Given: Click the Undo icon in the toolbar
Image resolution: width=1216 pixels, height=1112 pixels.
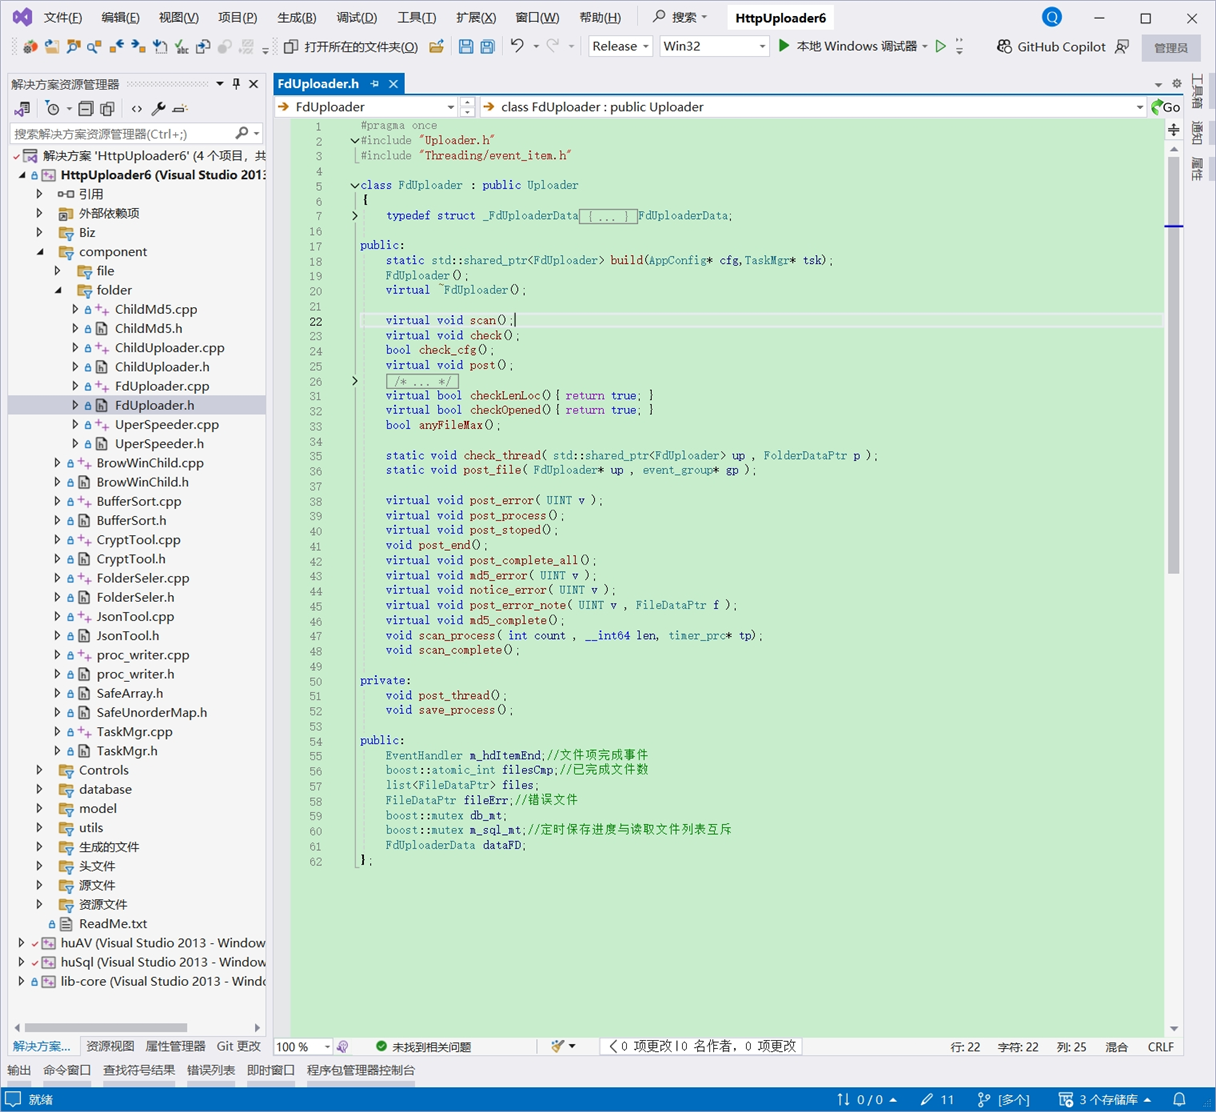Looking at the screenshot, I should (x=517, y=45).
